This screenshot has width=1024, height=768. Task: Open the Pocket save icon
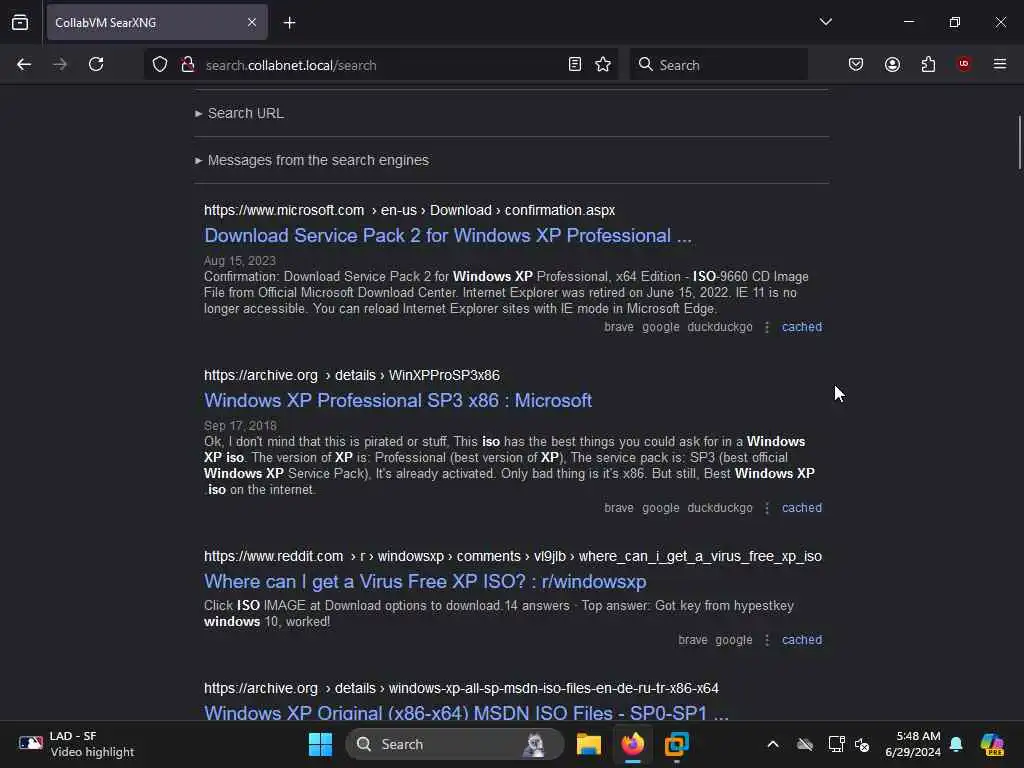click(x=856, y=64)
